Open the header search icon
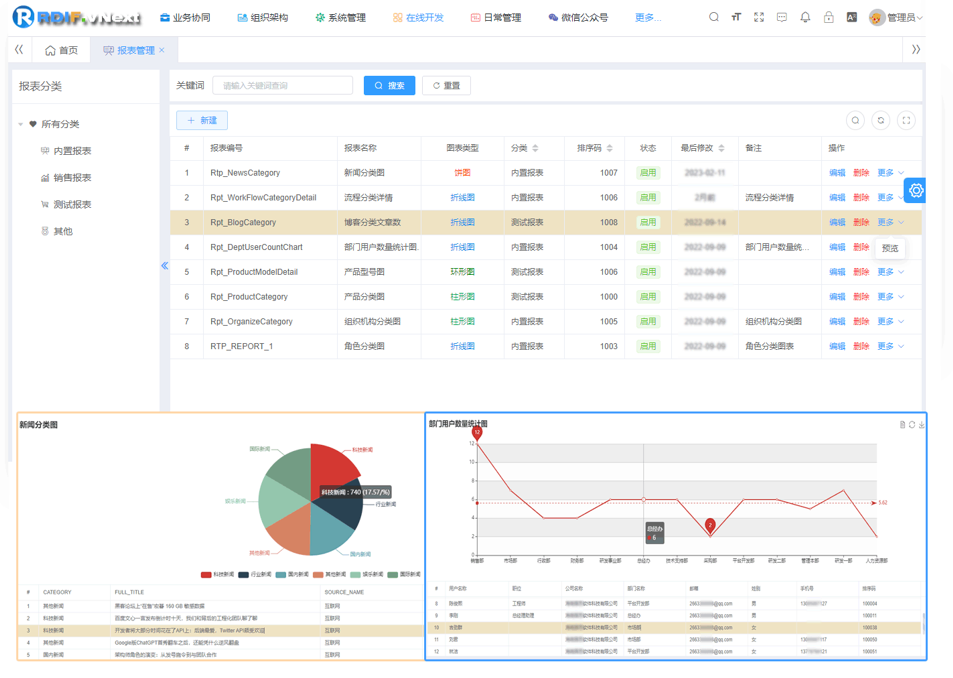This screenshot has width=953, height=678. 714,17
